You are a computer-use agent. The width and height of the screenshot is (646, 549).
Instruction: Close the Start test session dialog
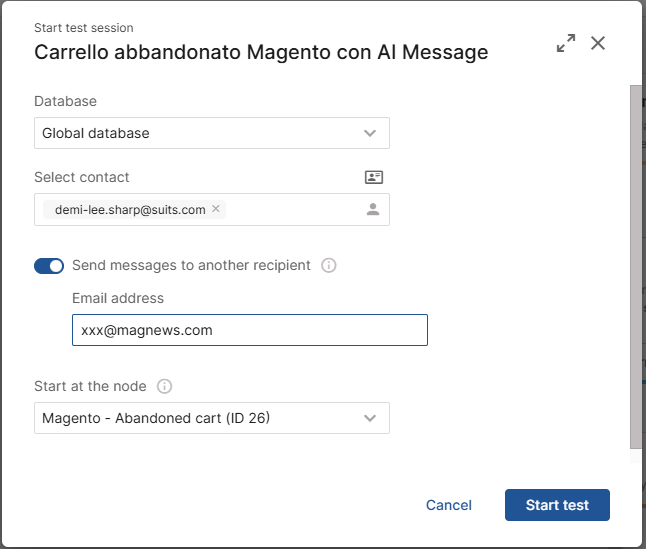597,43
